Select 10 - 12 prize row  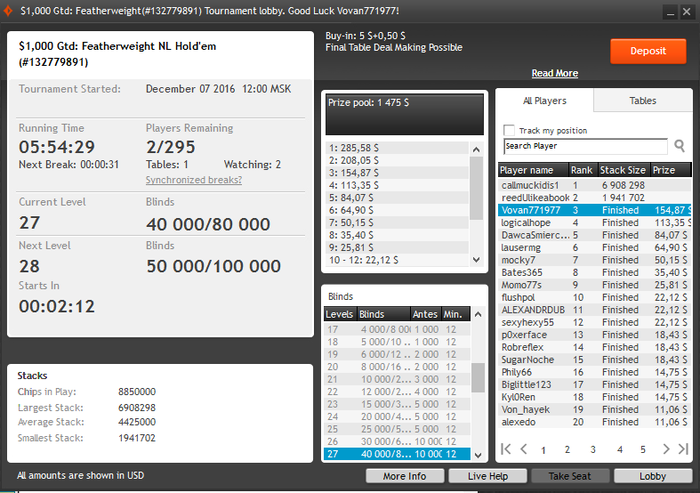point(397,260)
